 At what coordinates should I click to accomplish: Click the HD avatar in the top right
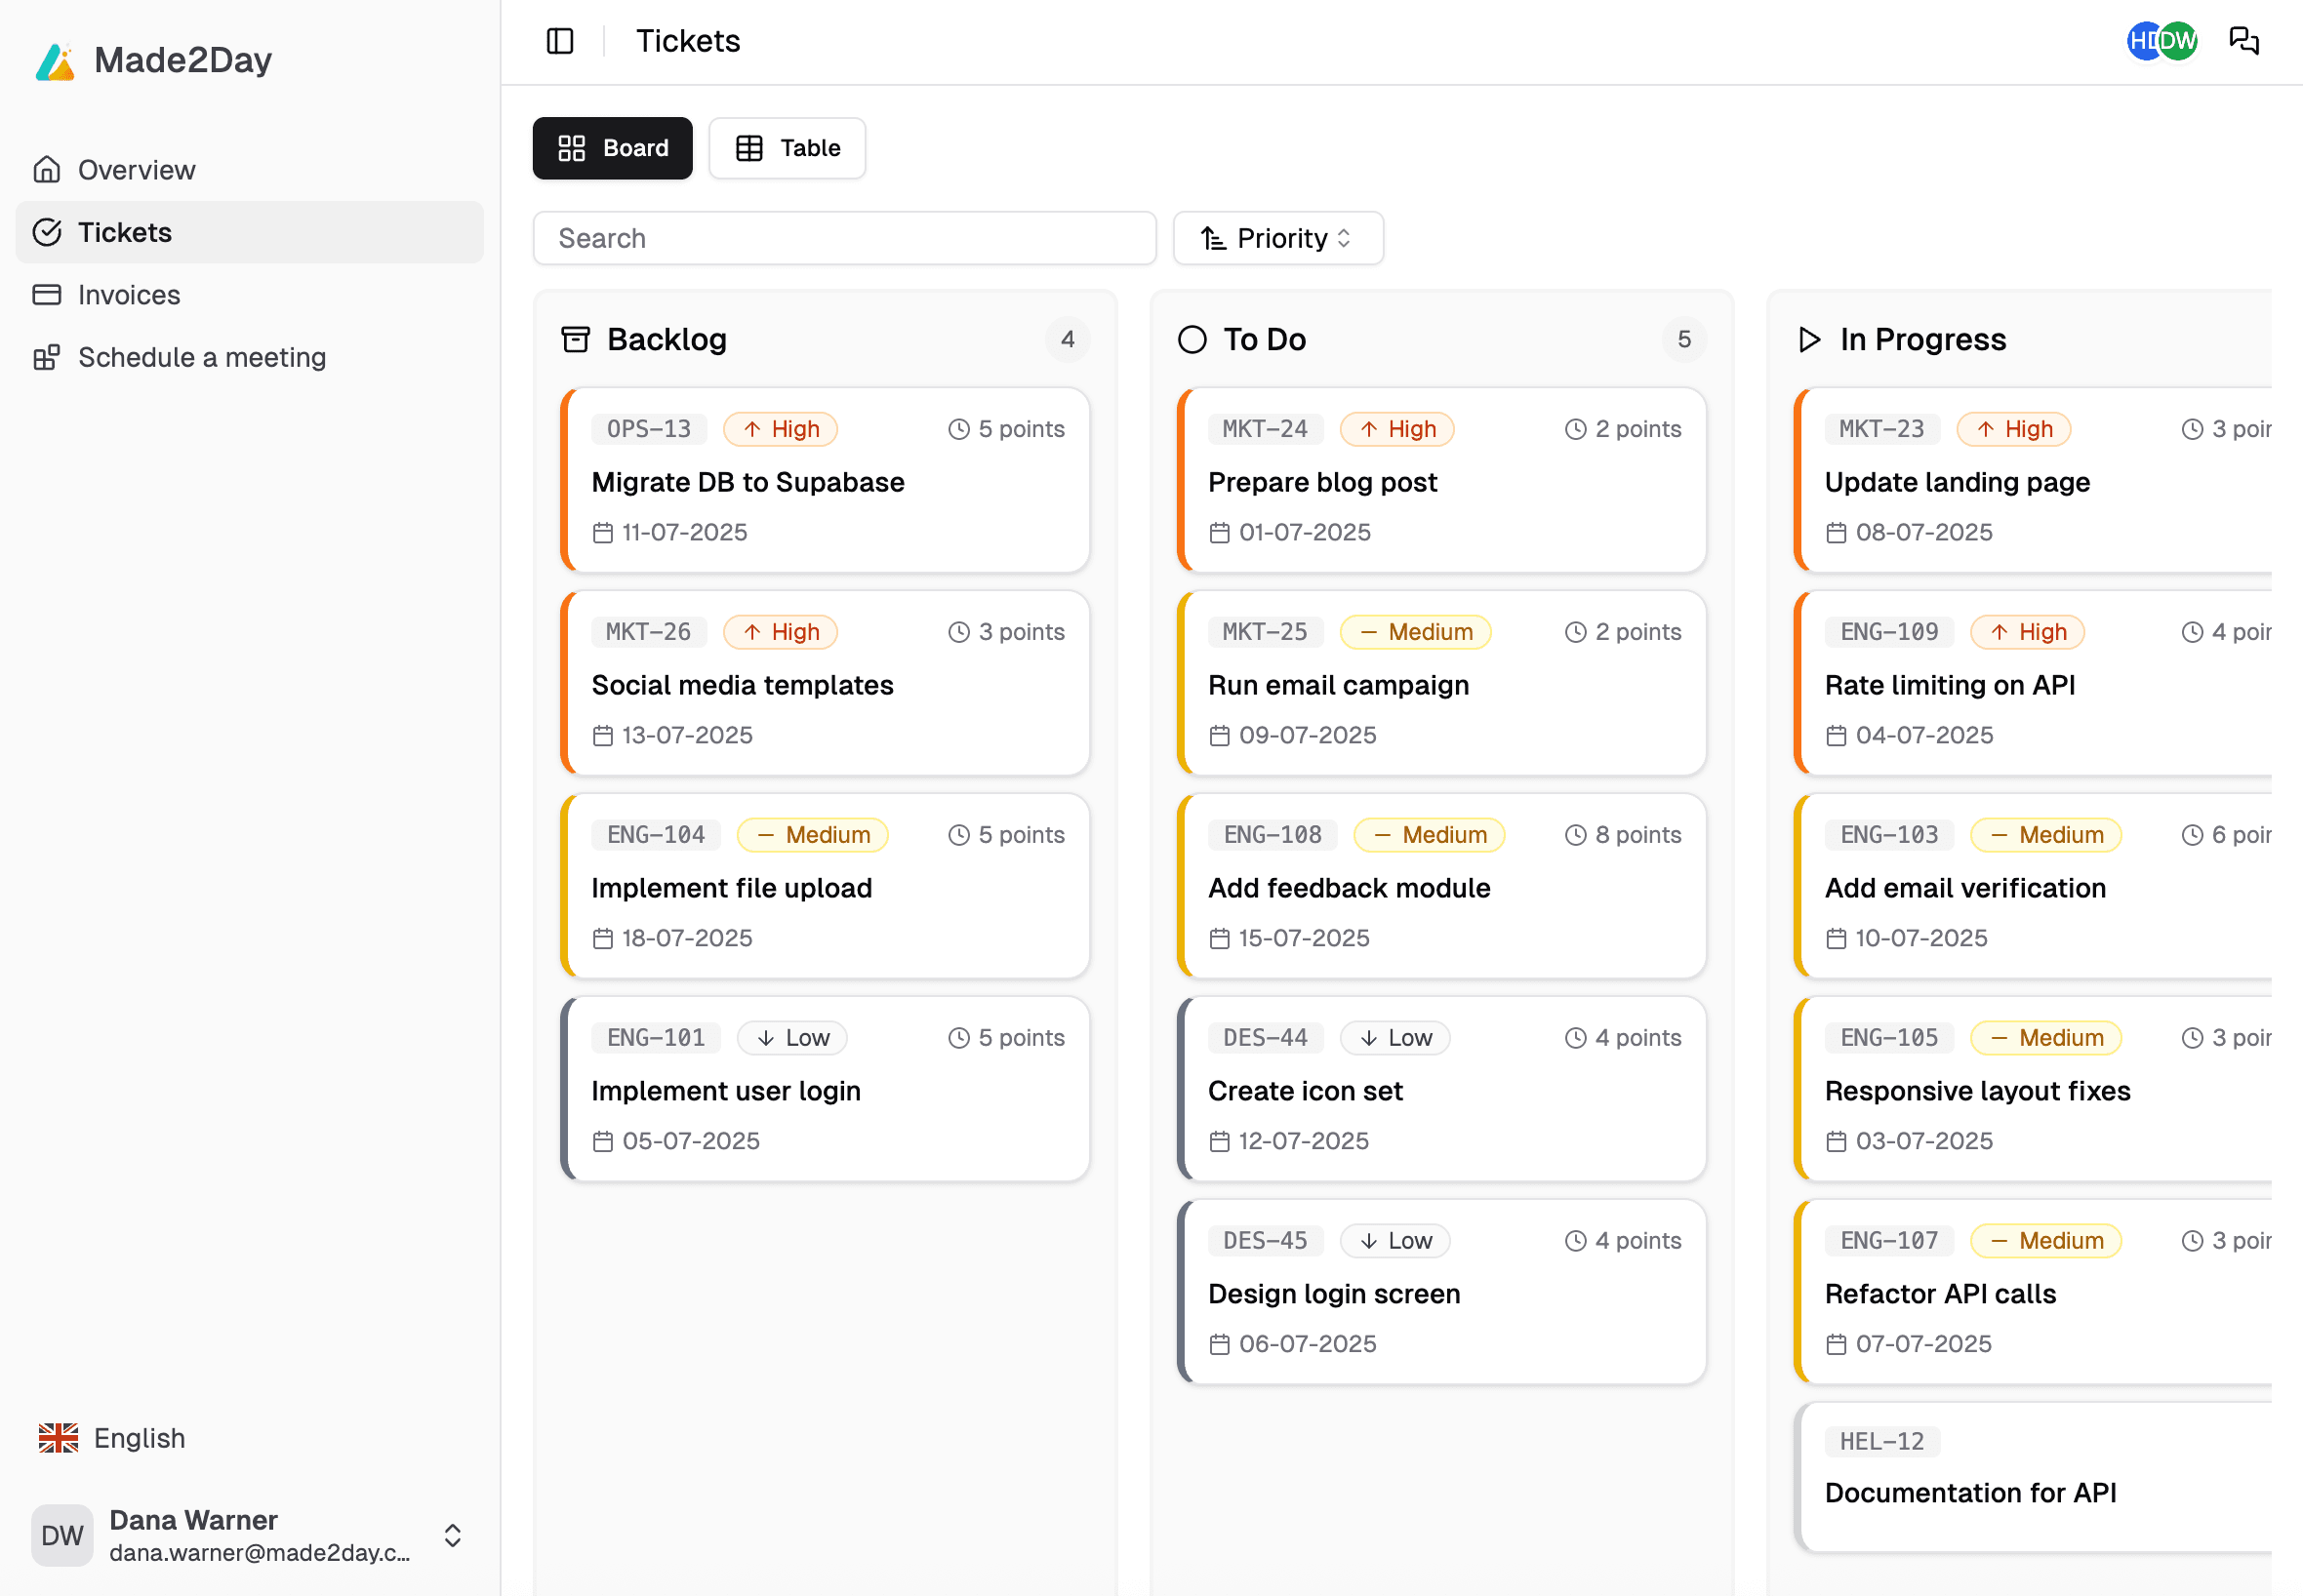click(2147, 41)
